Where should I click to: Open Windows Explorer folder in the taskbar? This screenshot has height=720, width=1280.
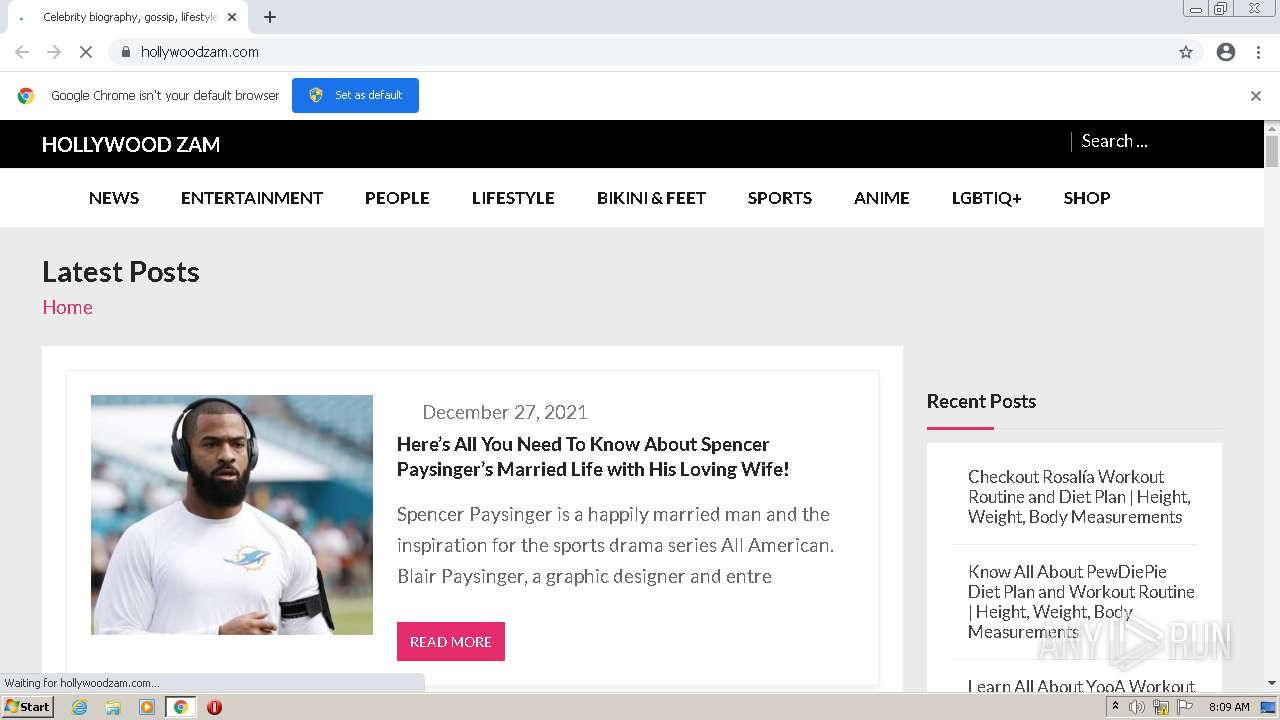point(113,707)
